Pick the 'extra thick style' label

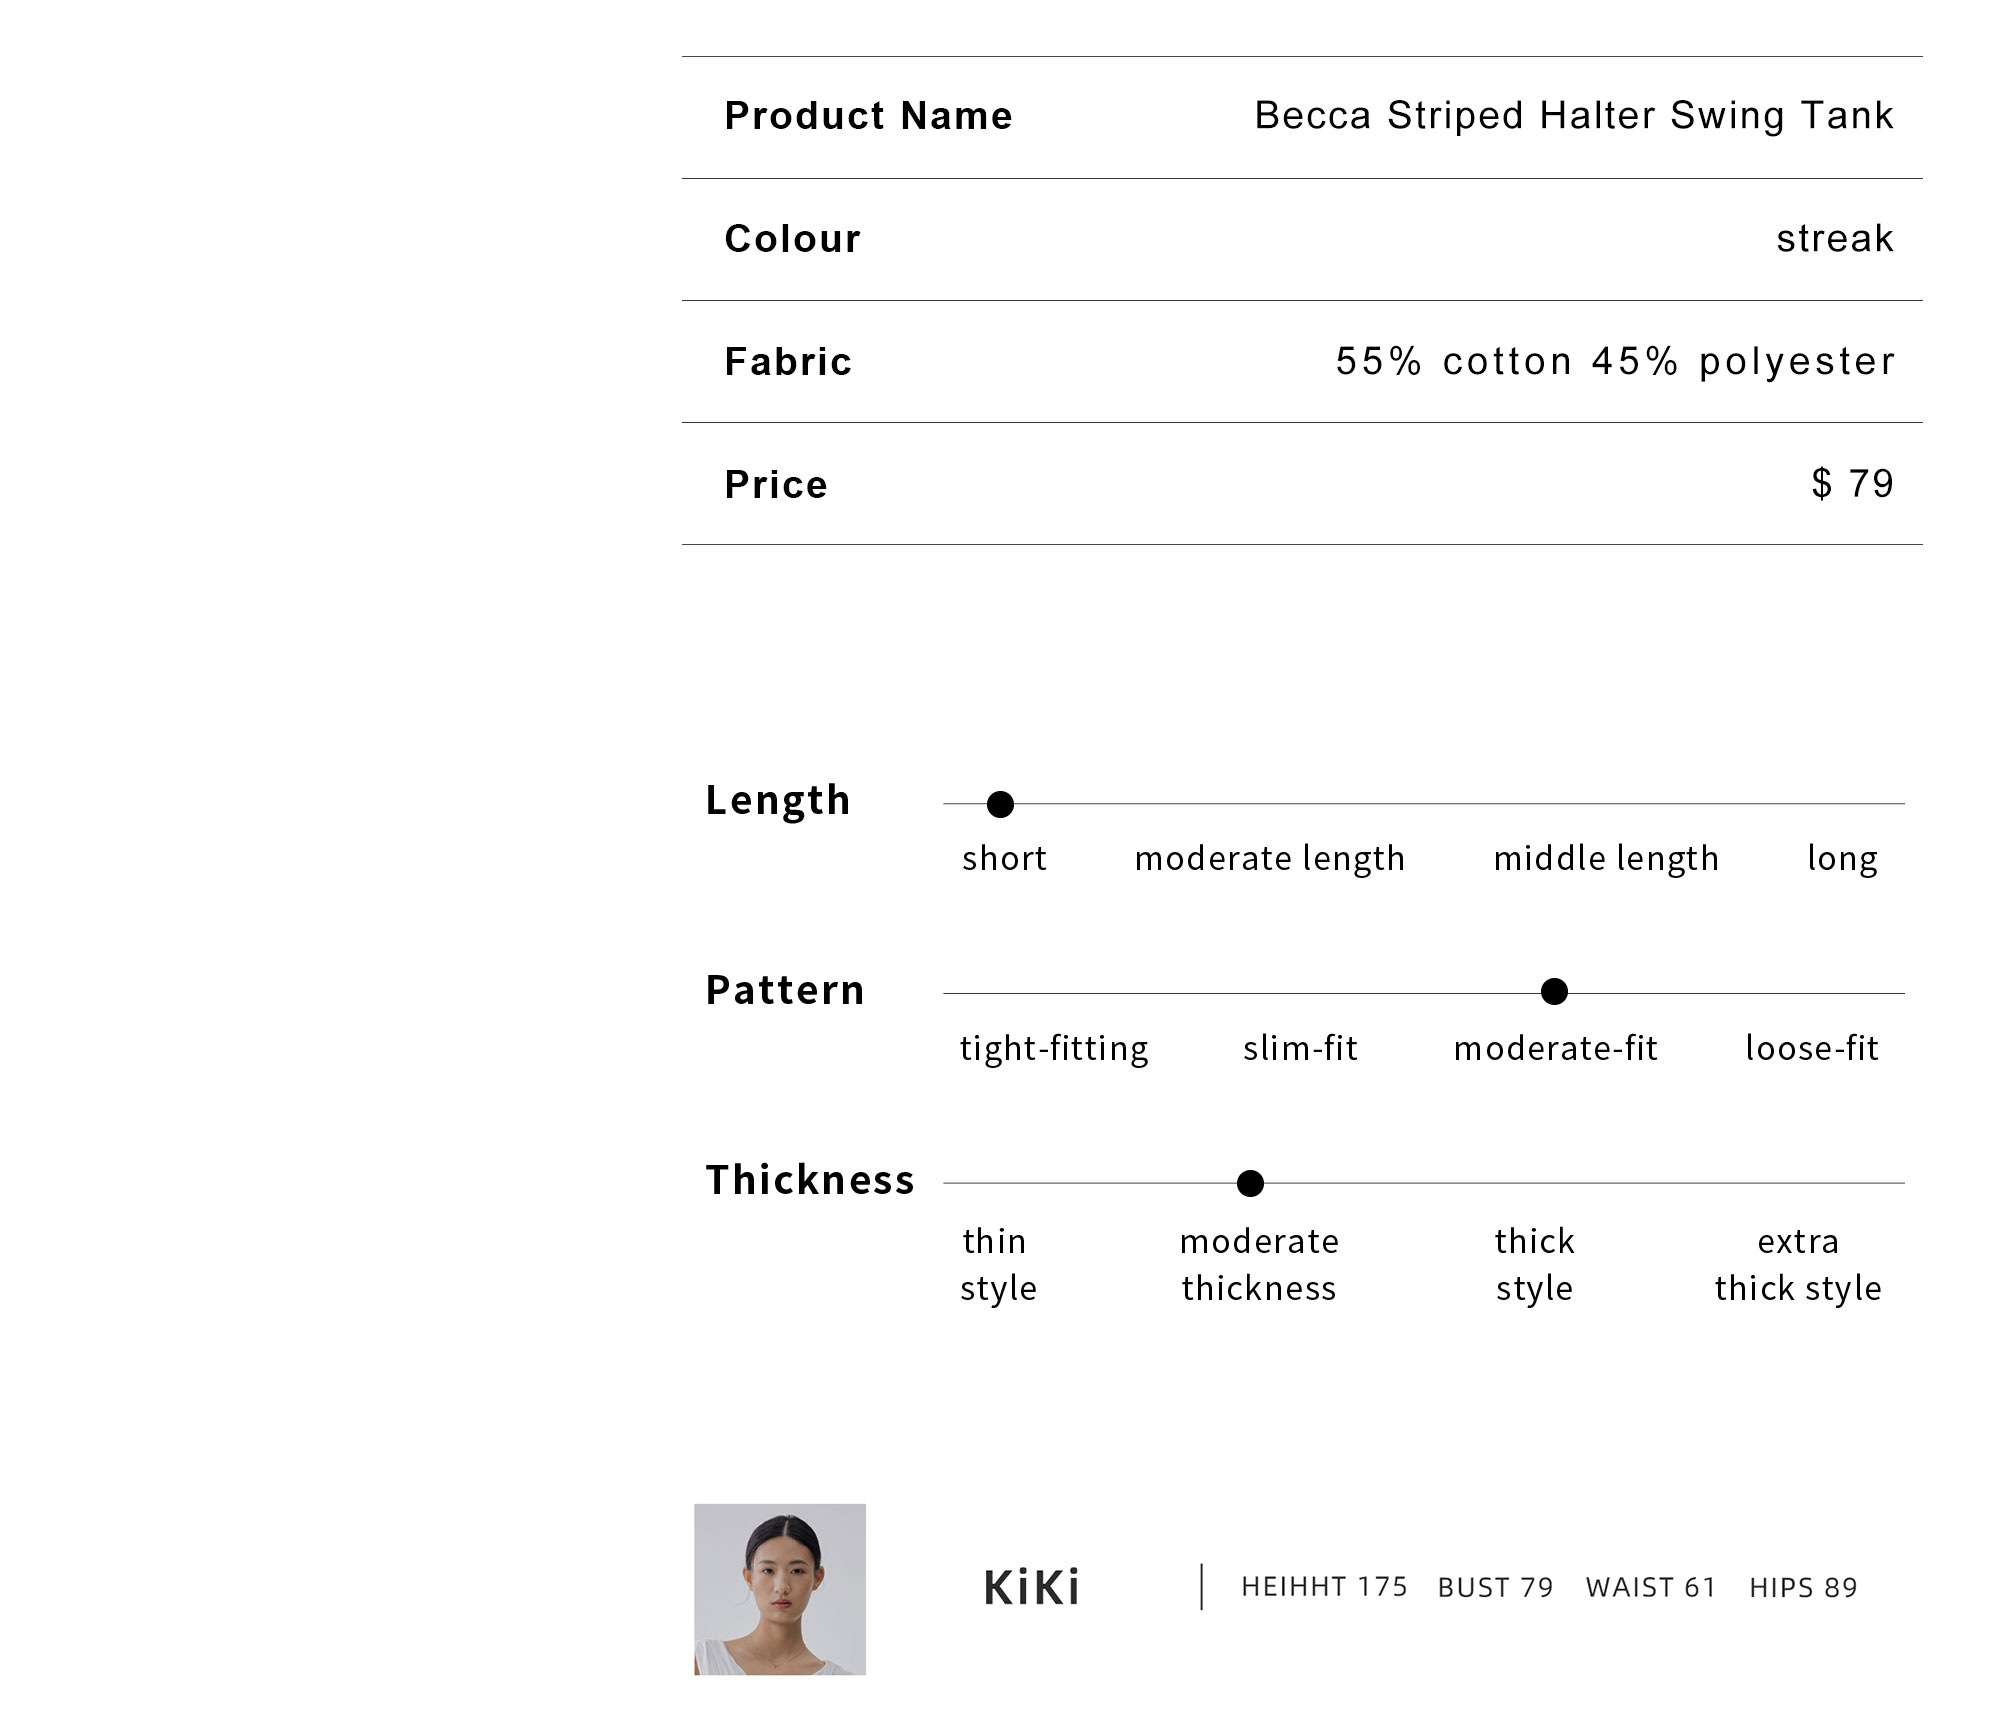tap(1798, 1265)
